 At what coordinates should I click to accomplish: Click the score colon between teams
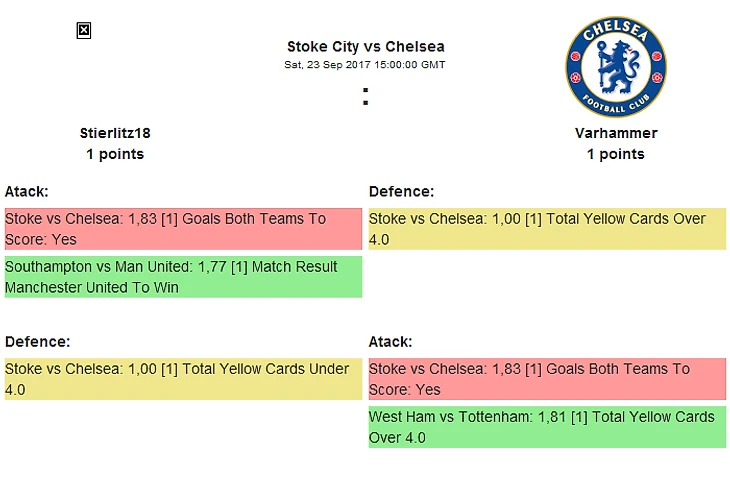366,97
